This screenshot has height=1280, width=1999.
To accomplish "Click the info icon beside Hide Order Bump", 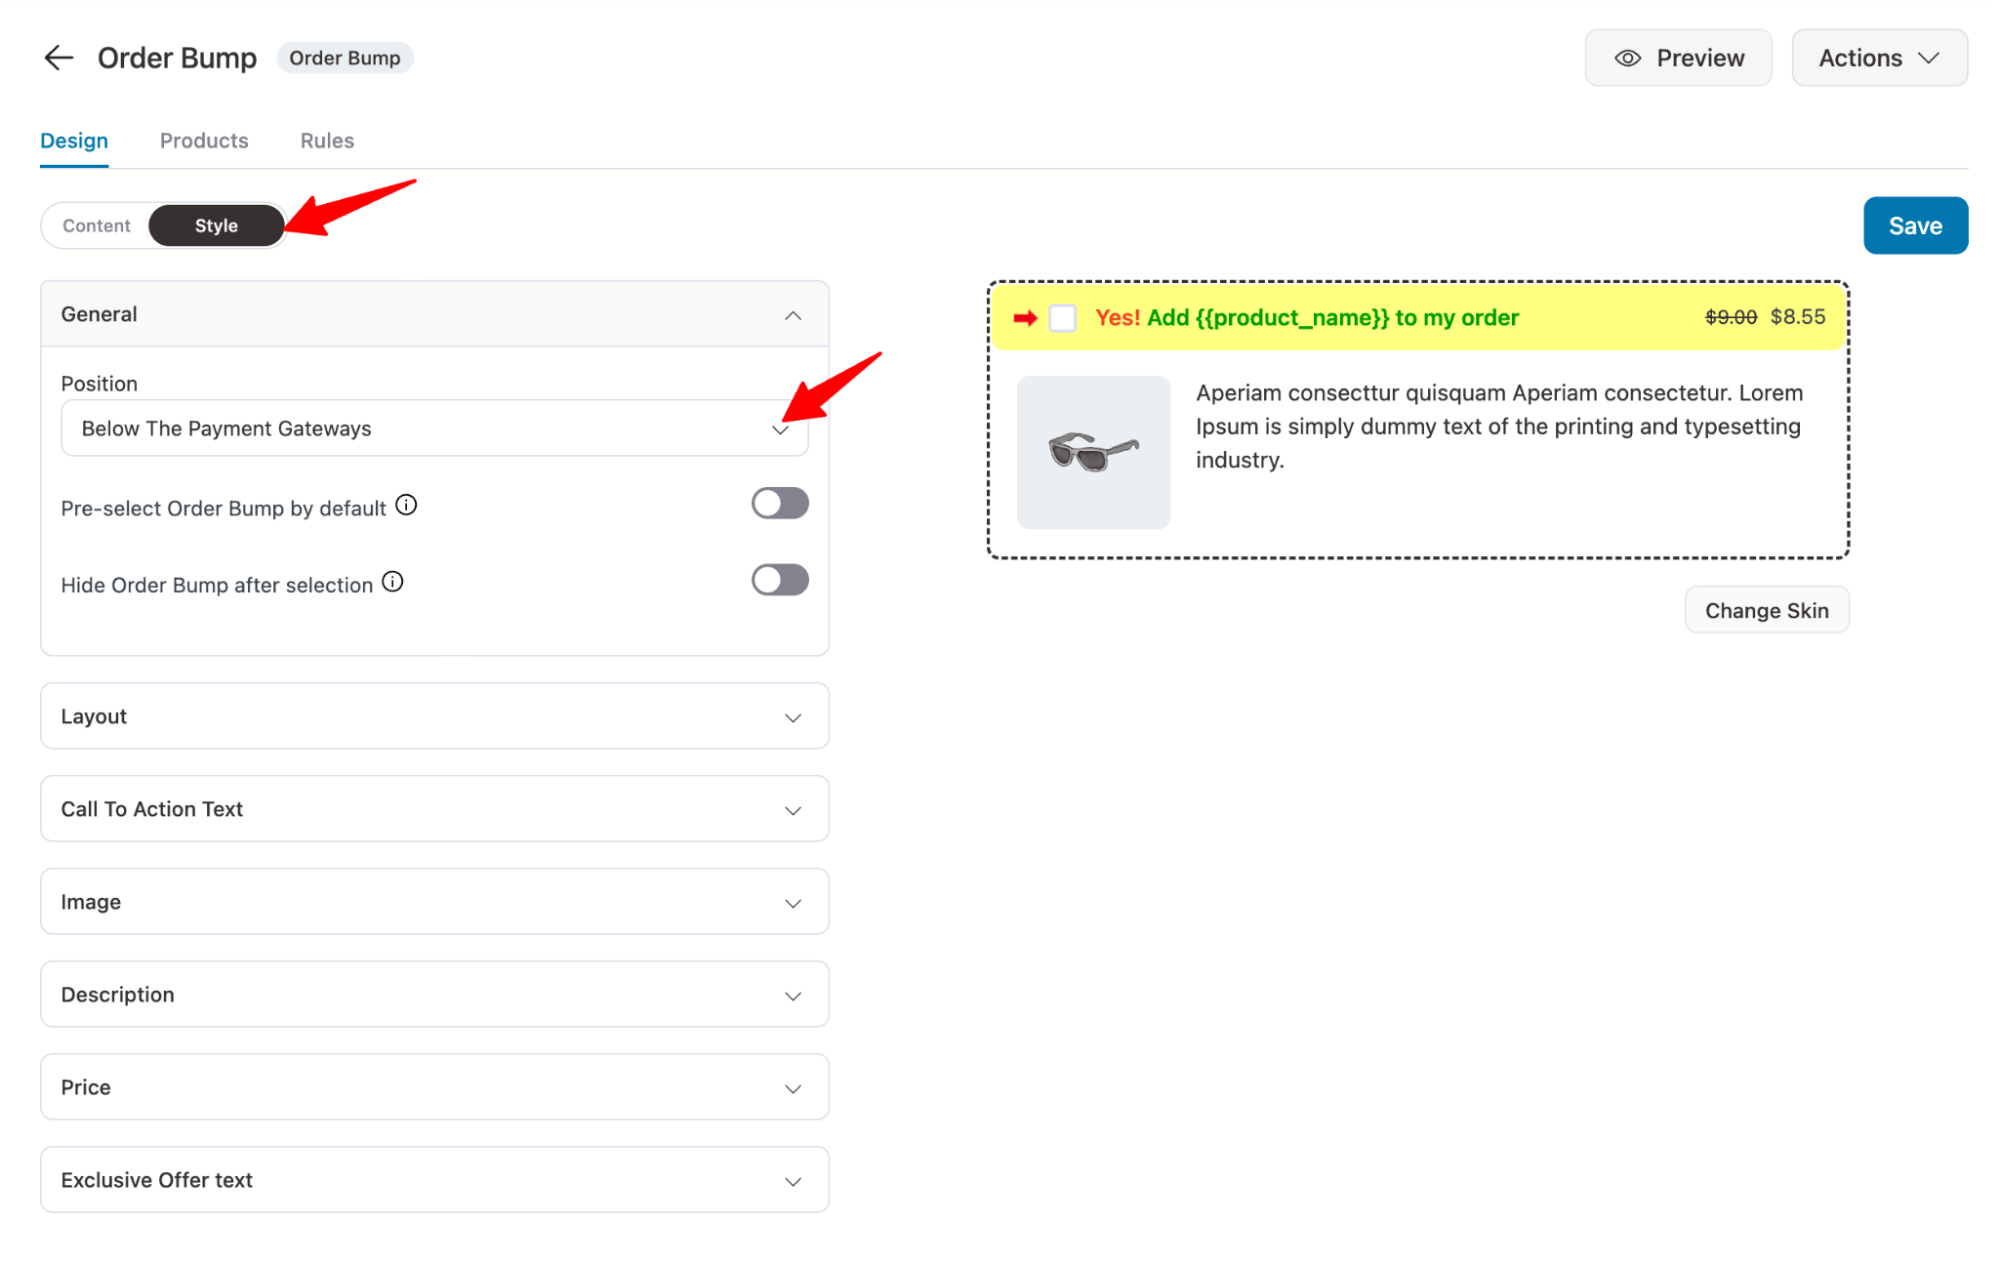I will (393, 581).
